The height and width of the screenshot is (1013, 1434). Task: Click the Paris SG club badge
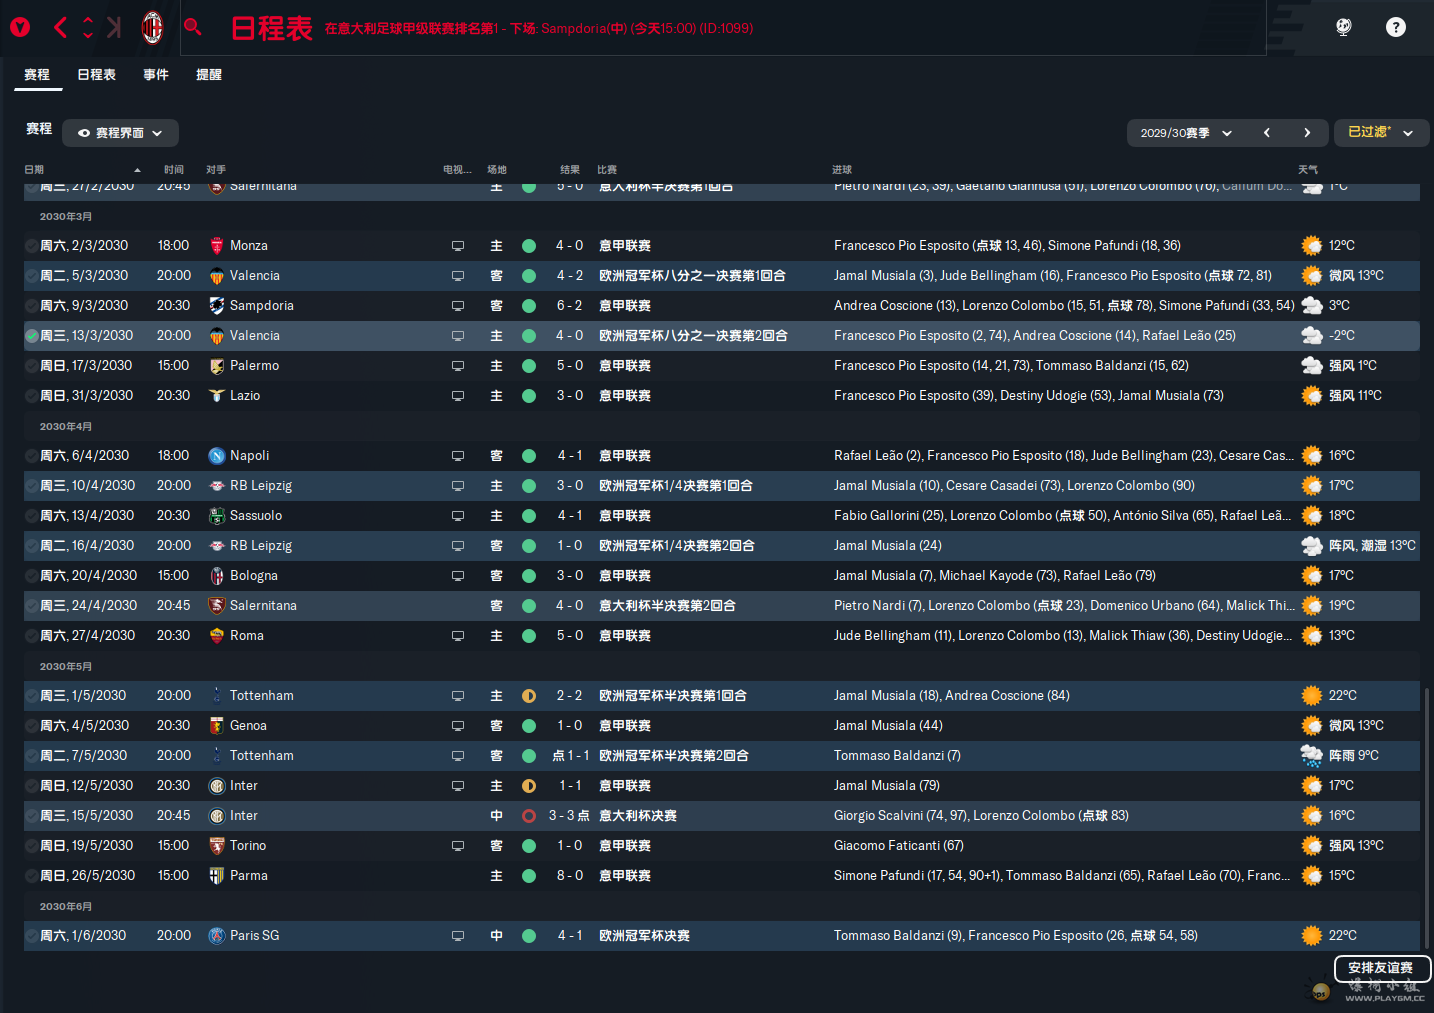217,936
